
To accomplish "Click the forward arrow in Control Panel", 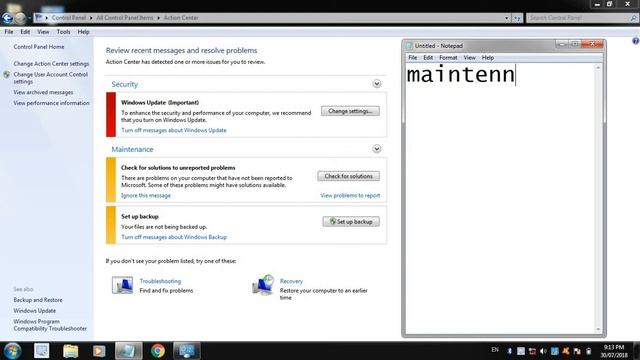I will point(20,18).
